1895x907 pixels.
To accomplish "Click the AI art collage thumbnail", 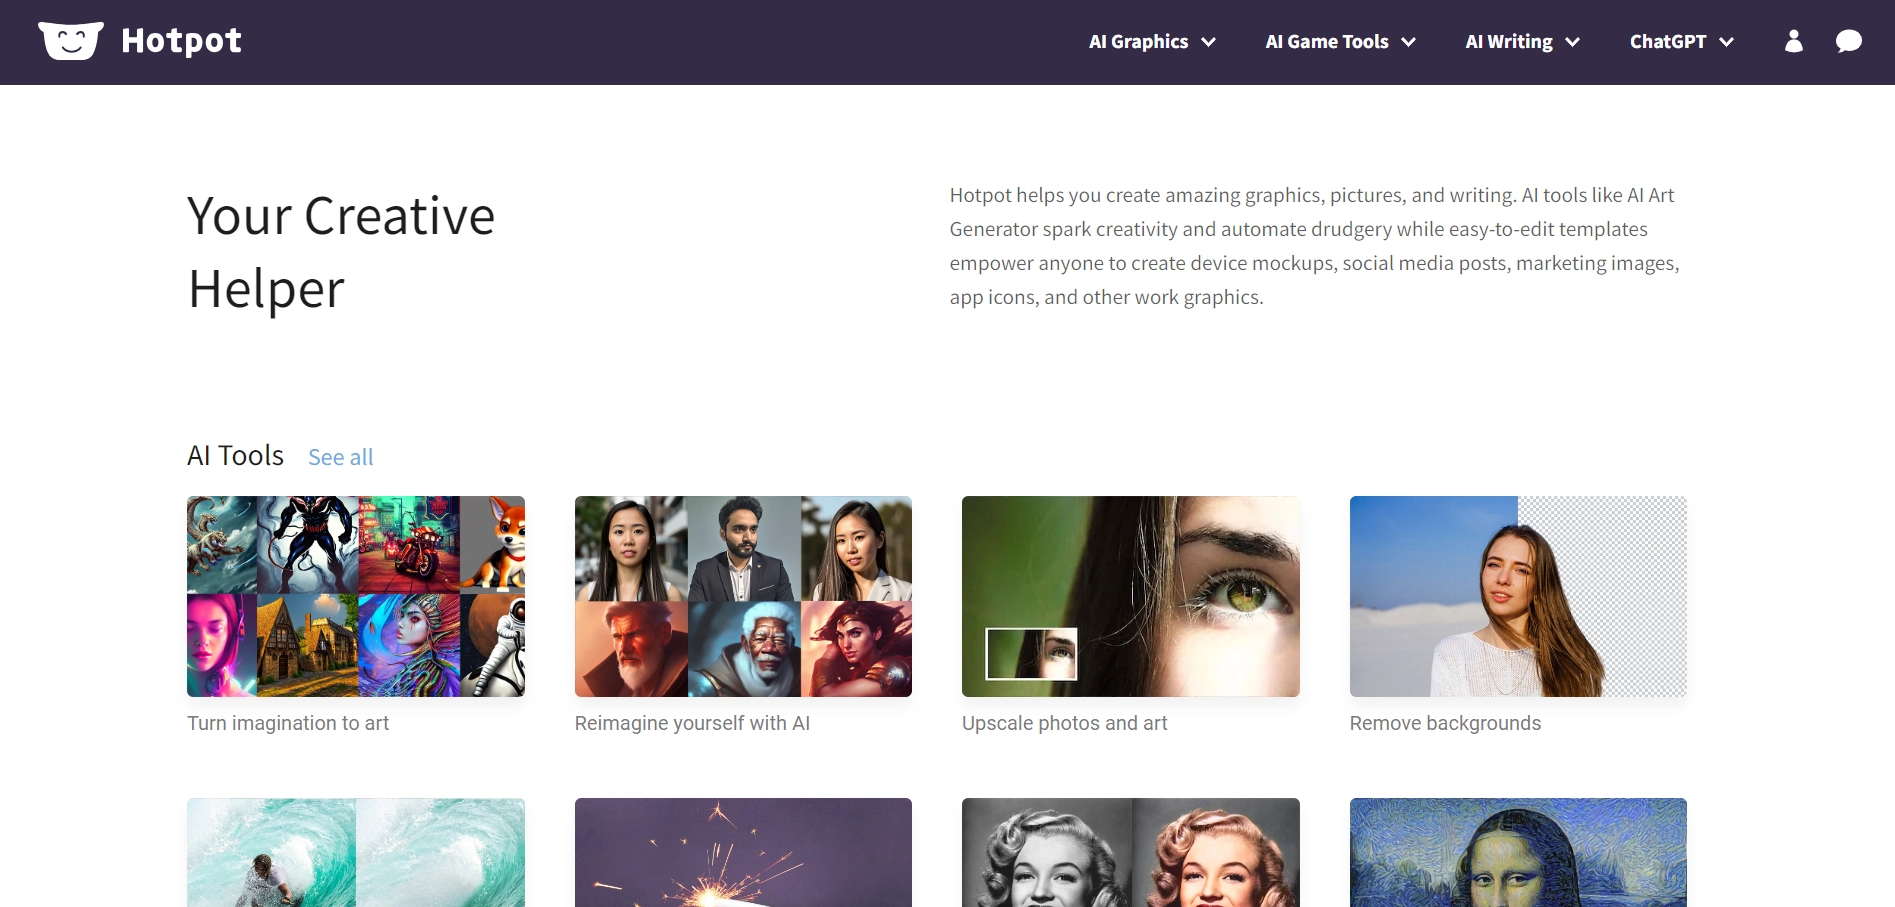I will 355,596.
